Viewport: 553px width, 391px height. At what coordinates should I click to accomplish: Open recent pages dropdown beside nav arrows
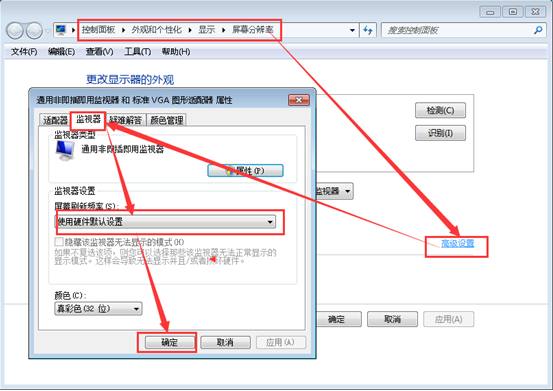[48, 31]
